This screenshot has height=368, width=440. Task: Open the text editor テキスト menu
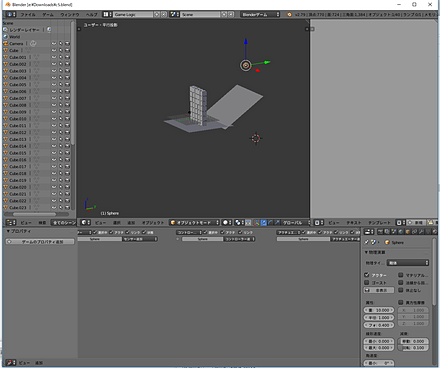353,222
